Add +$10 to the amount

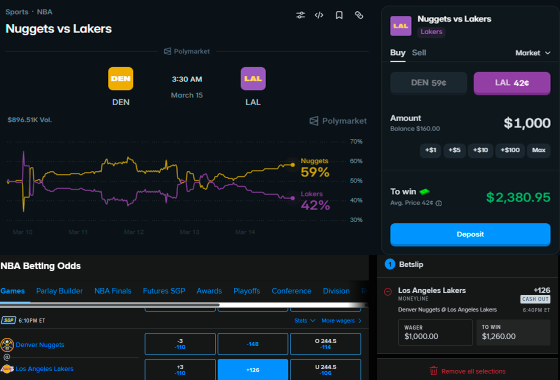click(x=480, y=150)
